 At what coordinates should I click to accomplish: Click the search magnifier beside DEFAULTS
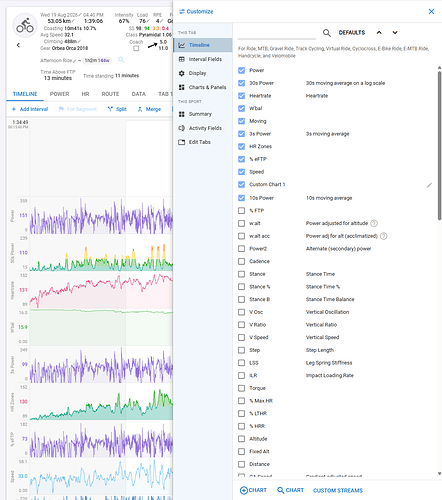[327, 33]
